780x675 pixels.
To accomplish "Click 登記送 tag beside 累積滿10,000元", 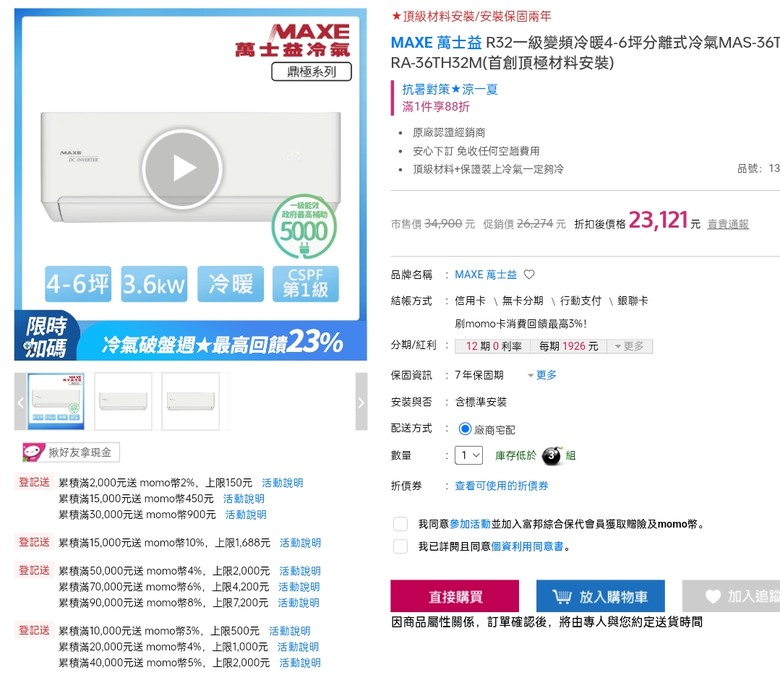I will (x=34, y=630).
